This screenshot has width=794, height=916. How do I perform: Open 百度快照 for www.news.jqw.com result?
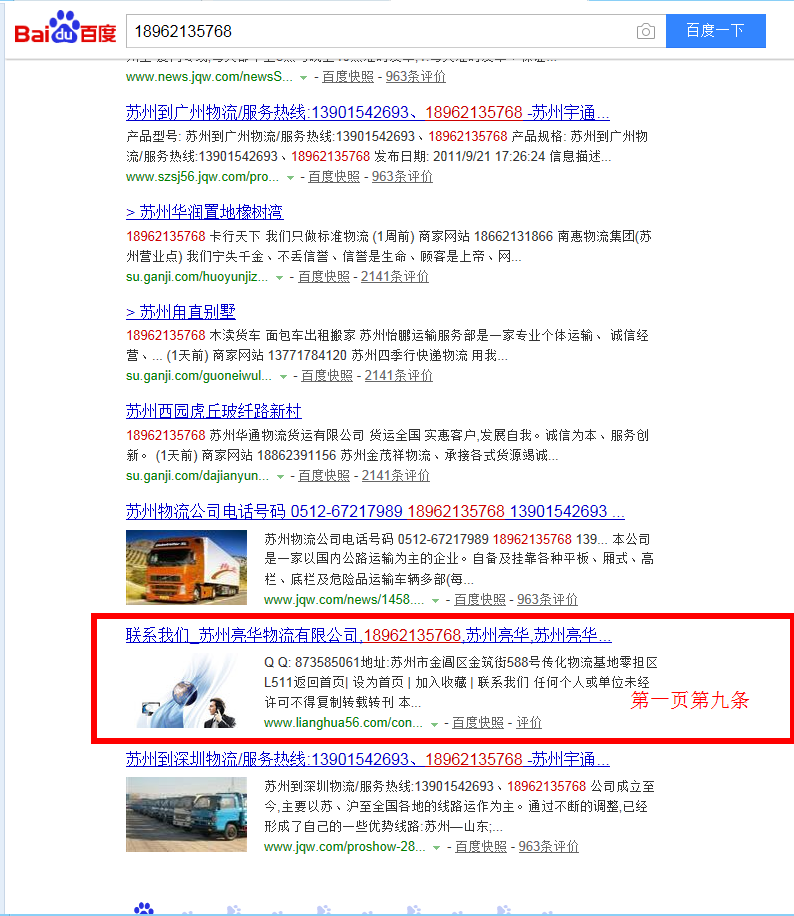pos(348,77)
